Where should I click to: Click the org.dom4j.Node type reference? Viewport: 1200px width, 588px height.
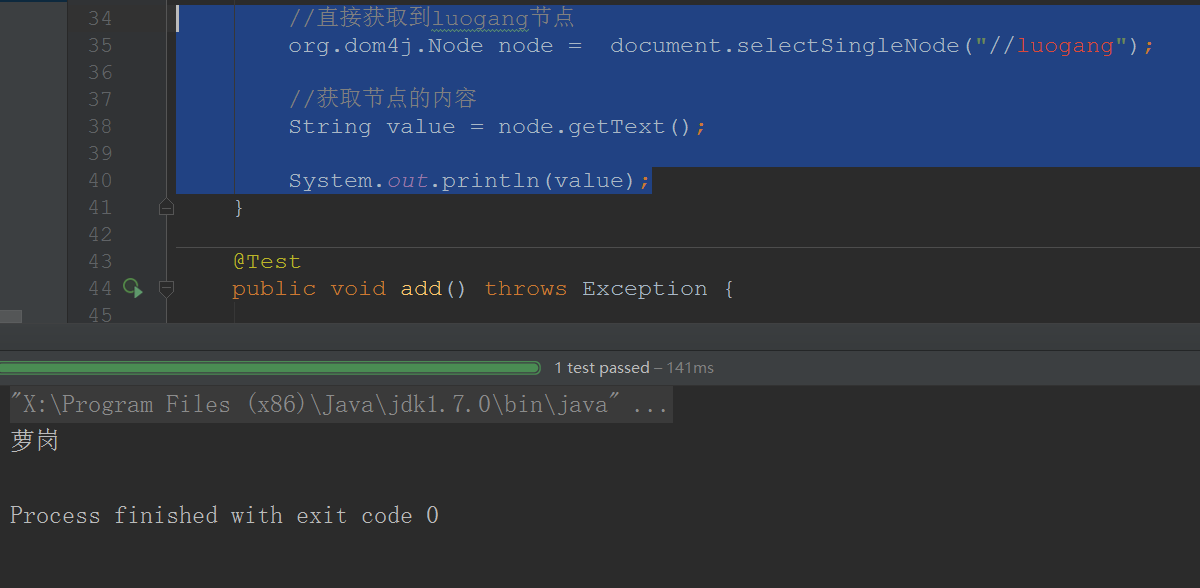point(386,45)
